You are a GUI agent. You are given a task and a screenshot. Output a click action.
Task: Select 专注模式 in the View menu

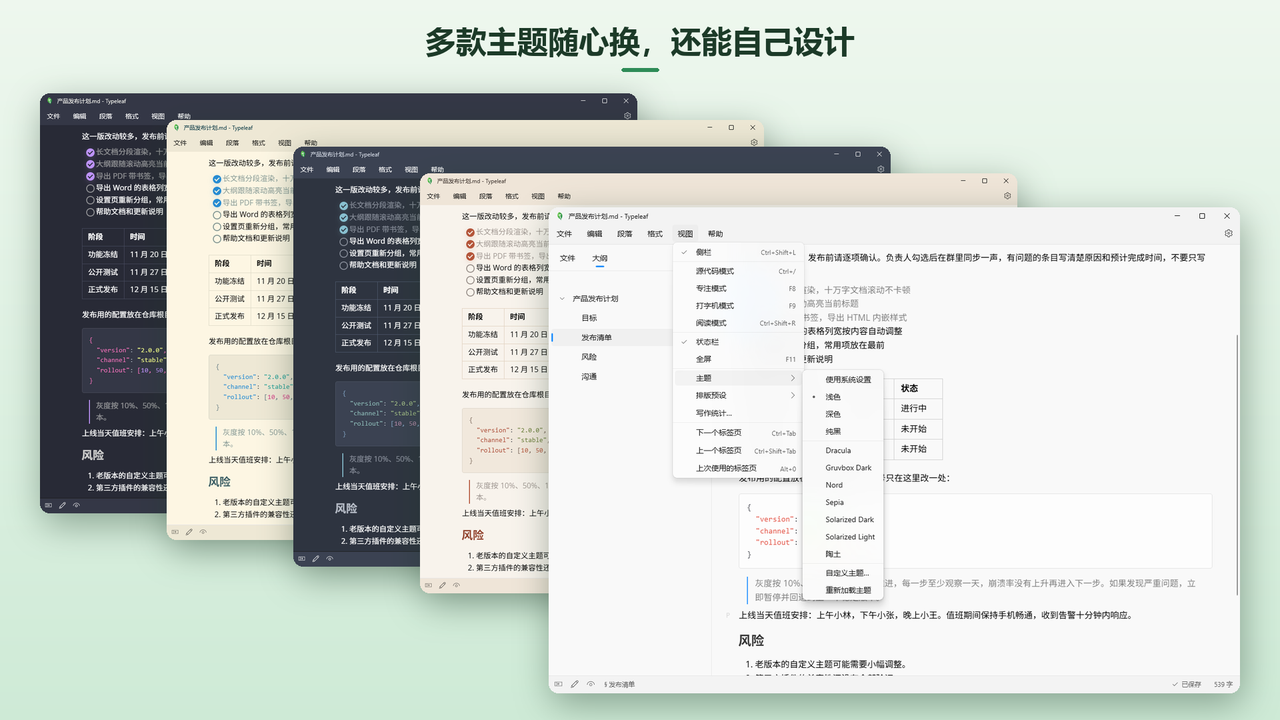[x=737, y=289]
